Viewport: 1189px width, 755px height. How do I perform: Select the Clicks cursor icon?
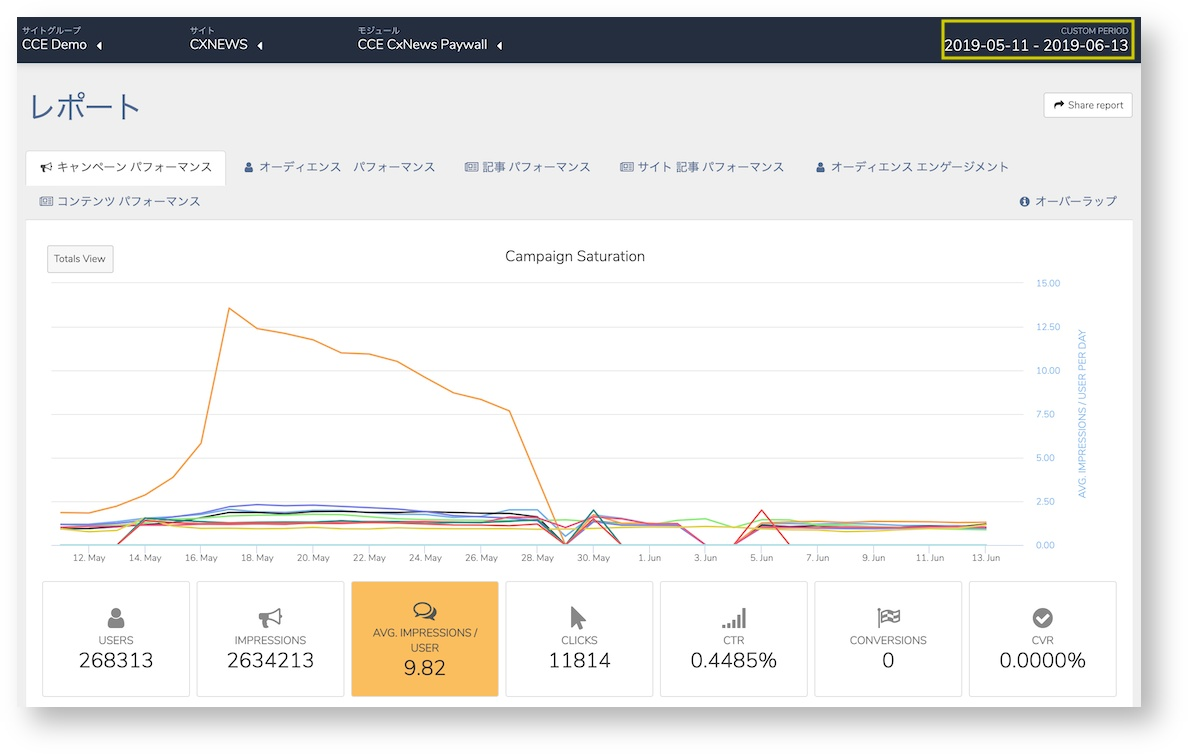point(578,618)
